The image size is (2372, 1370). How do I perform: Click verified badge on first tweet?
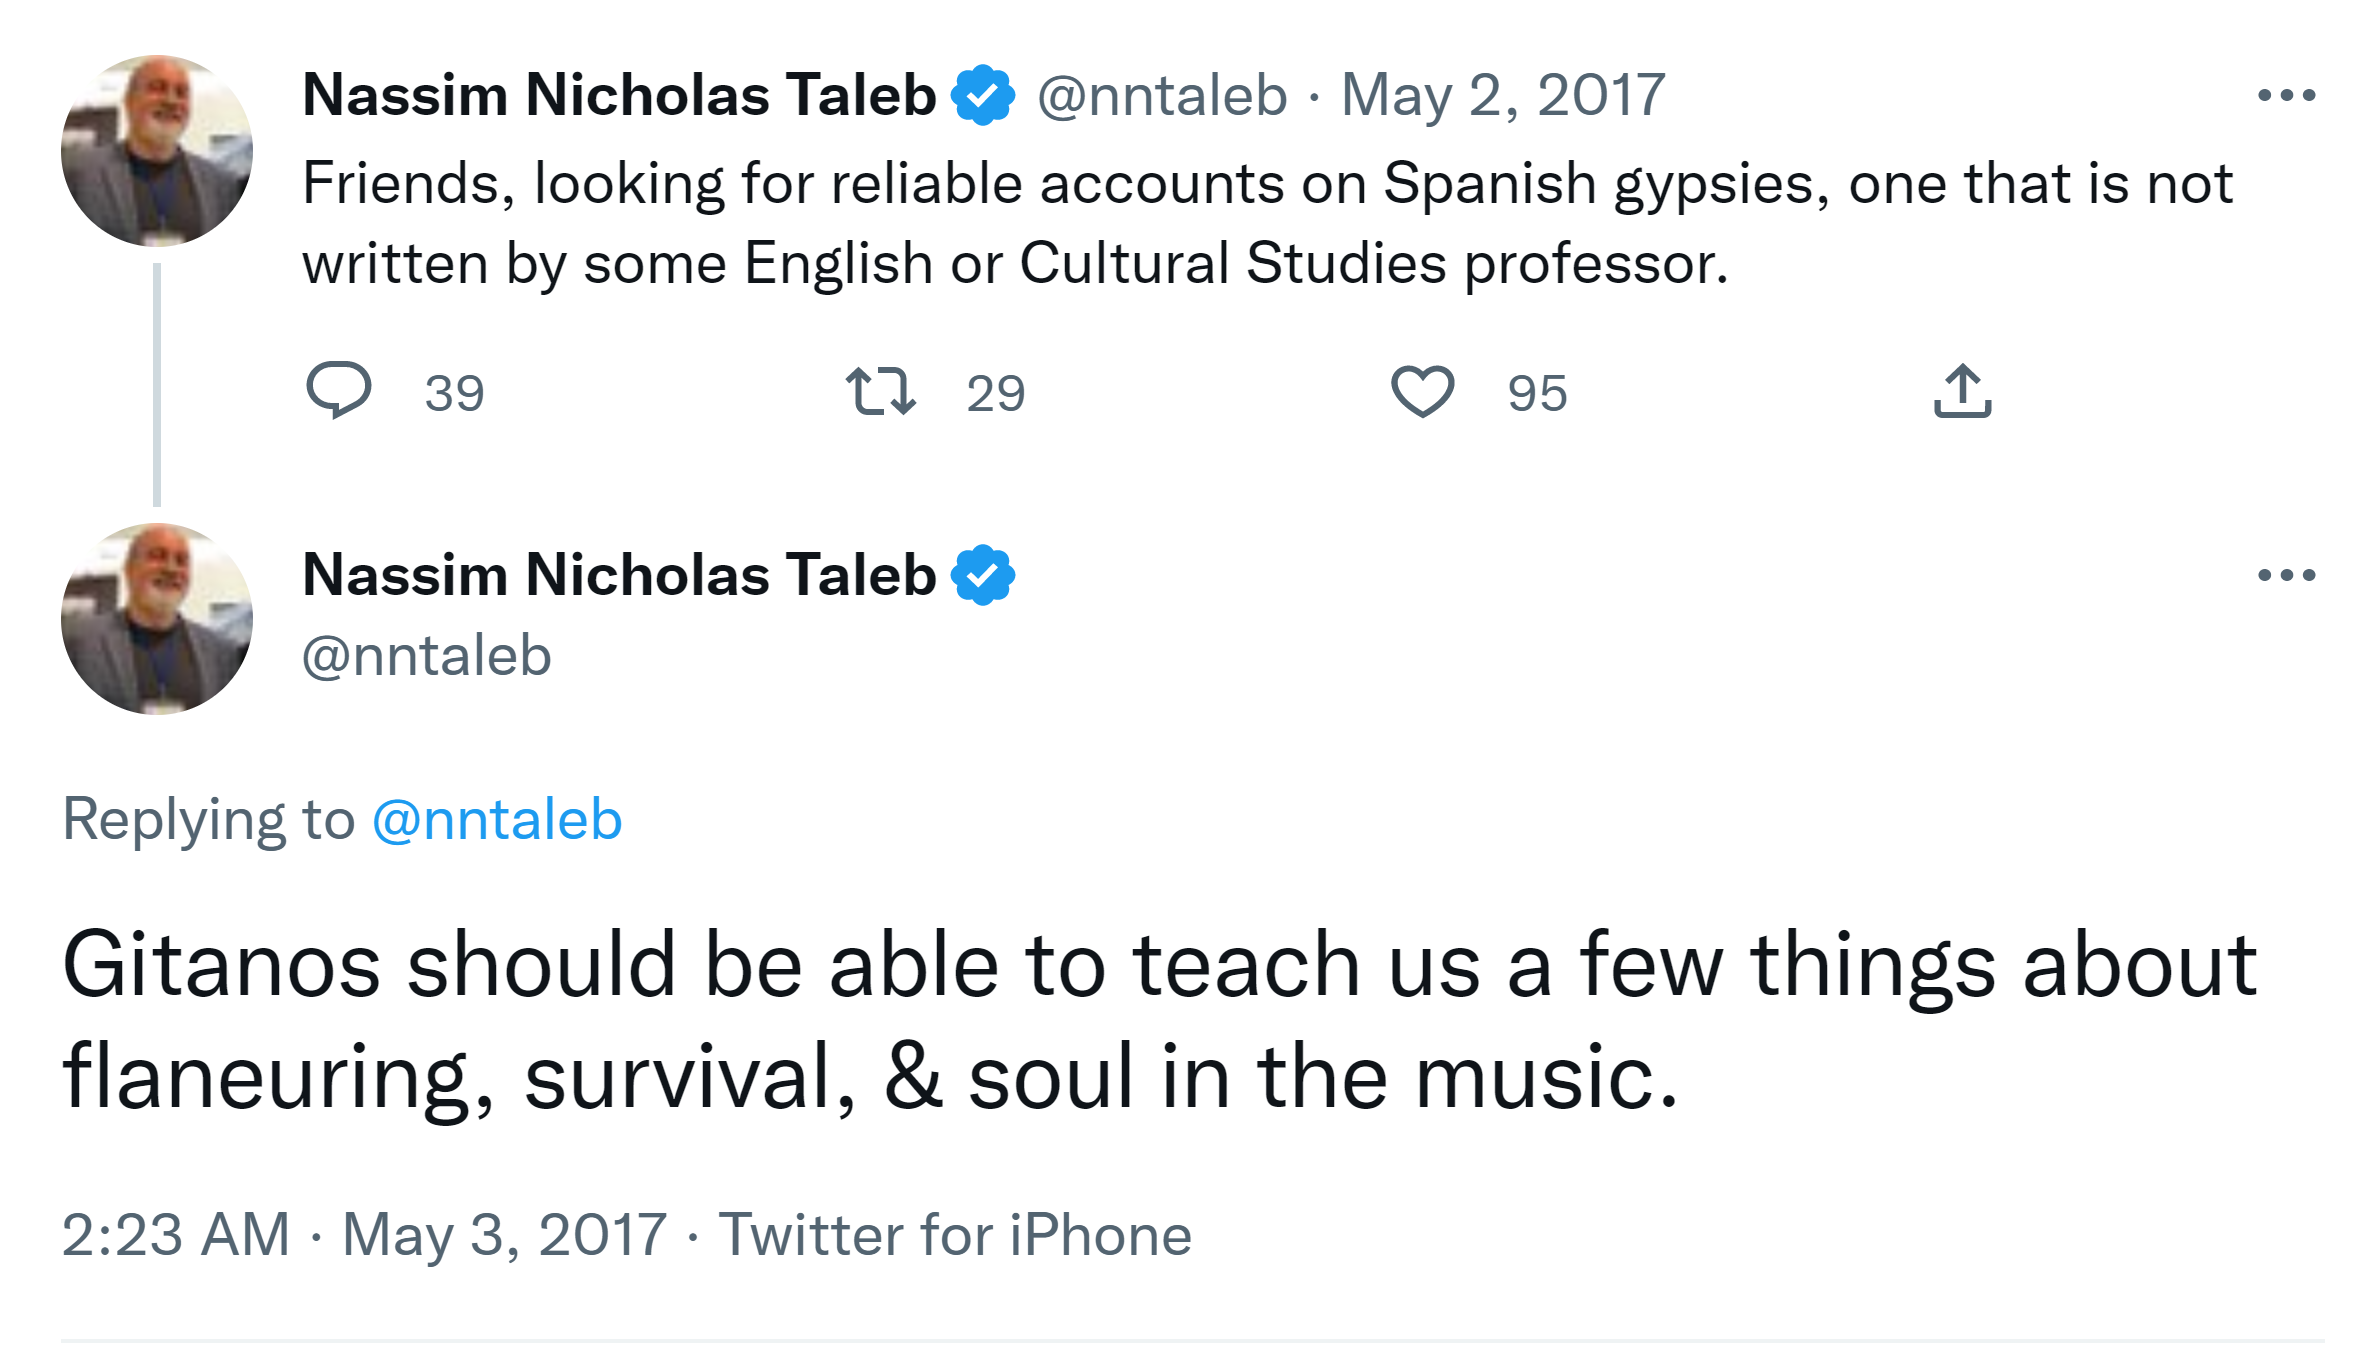(983, 96)
